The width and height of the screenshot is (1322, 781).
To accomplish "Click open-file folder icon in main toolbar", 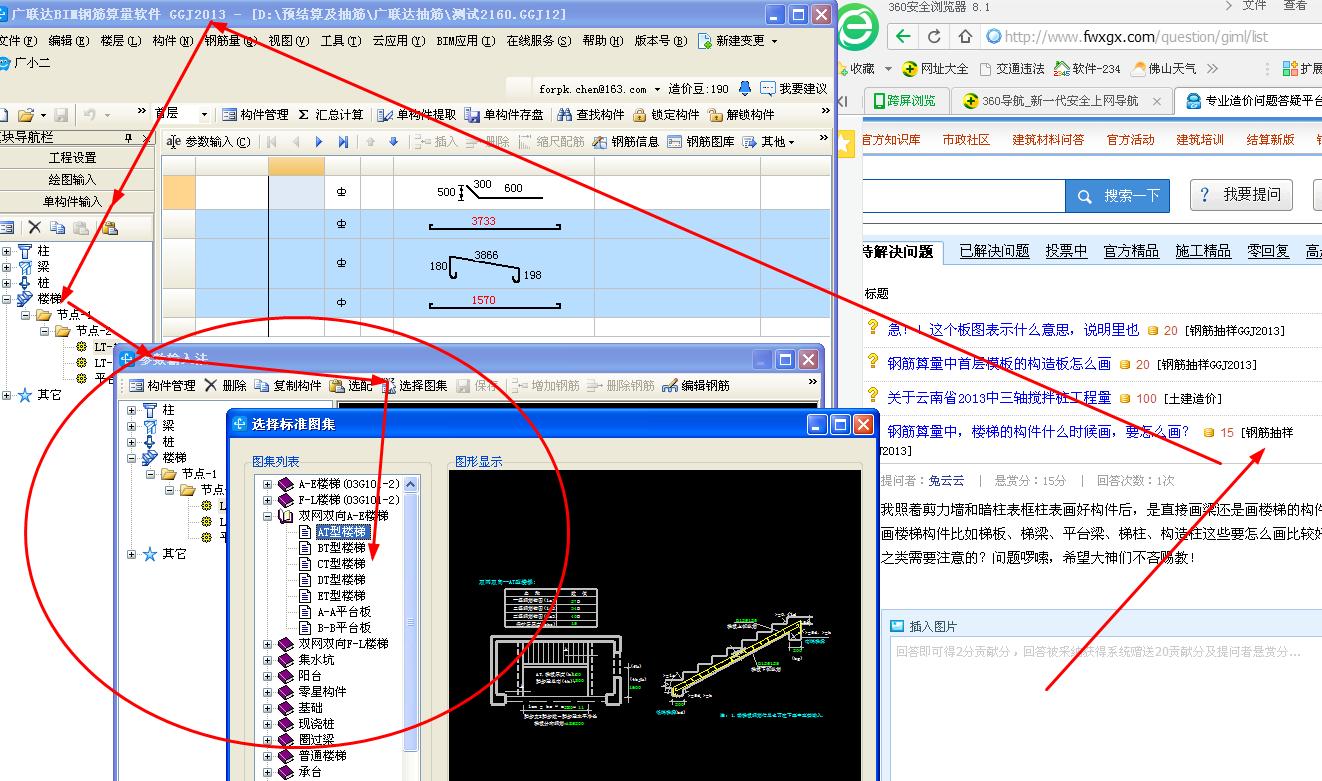I will [27, 115].
